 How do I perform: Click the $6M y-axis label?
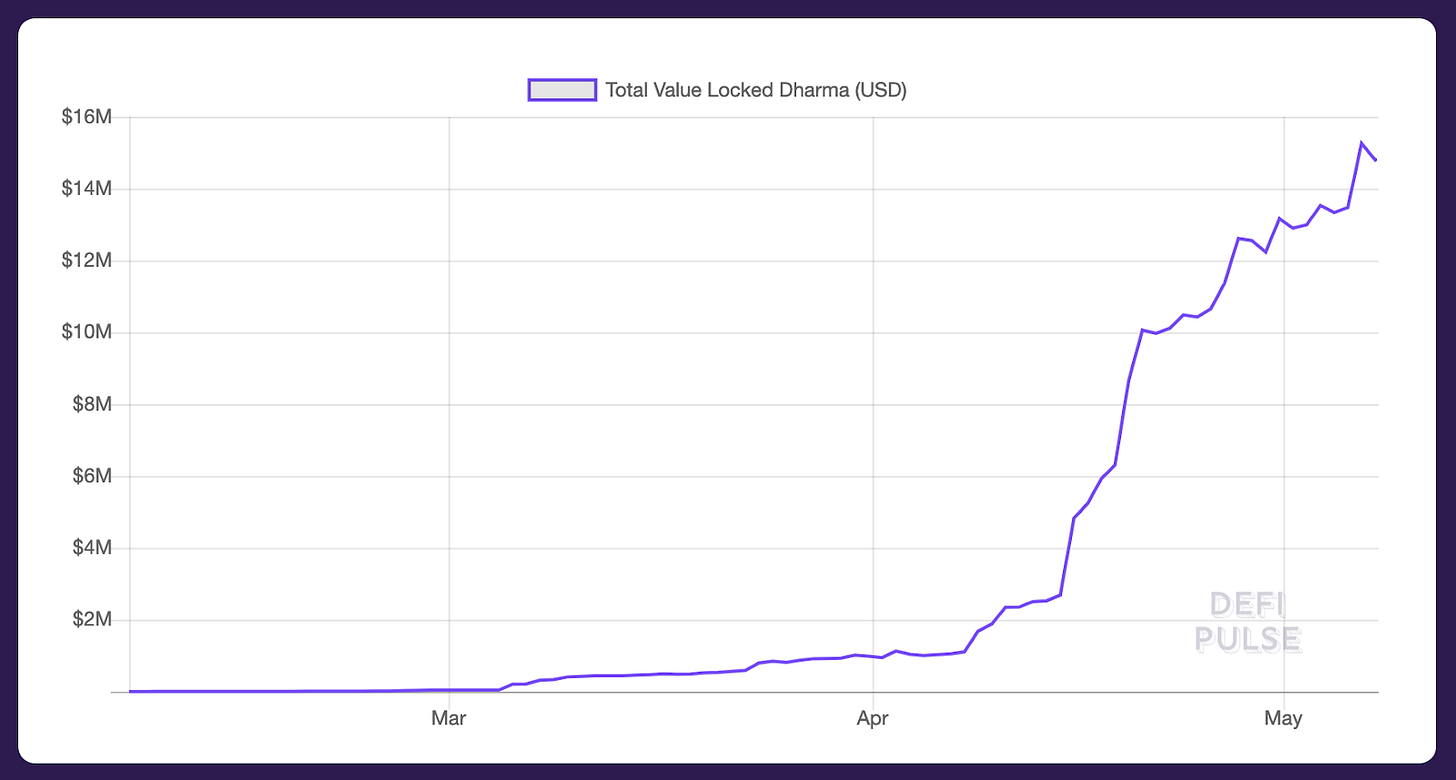coord(92,476)
